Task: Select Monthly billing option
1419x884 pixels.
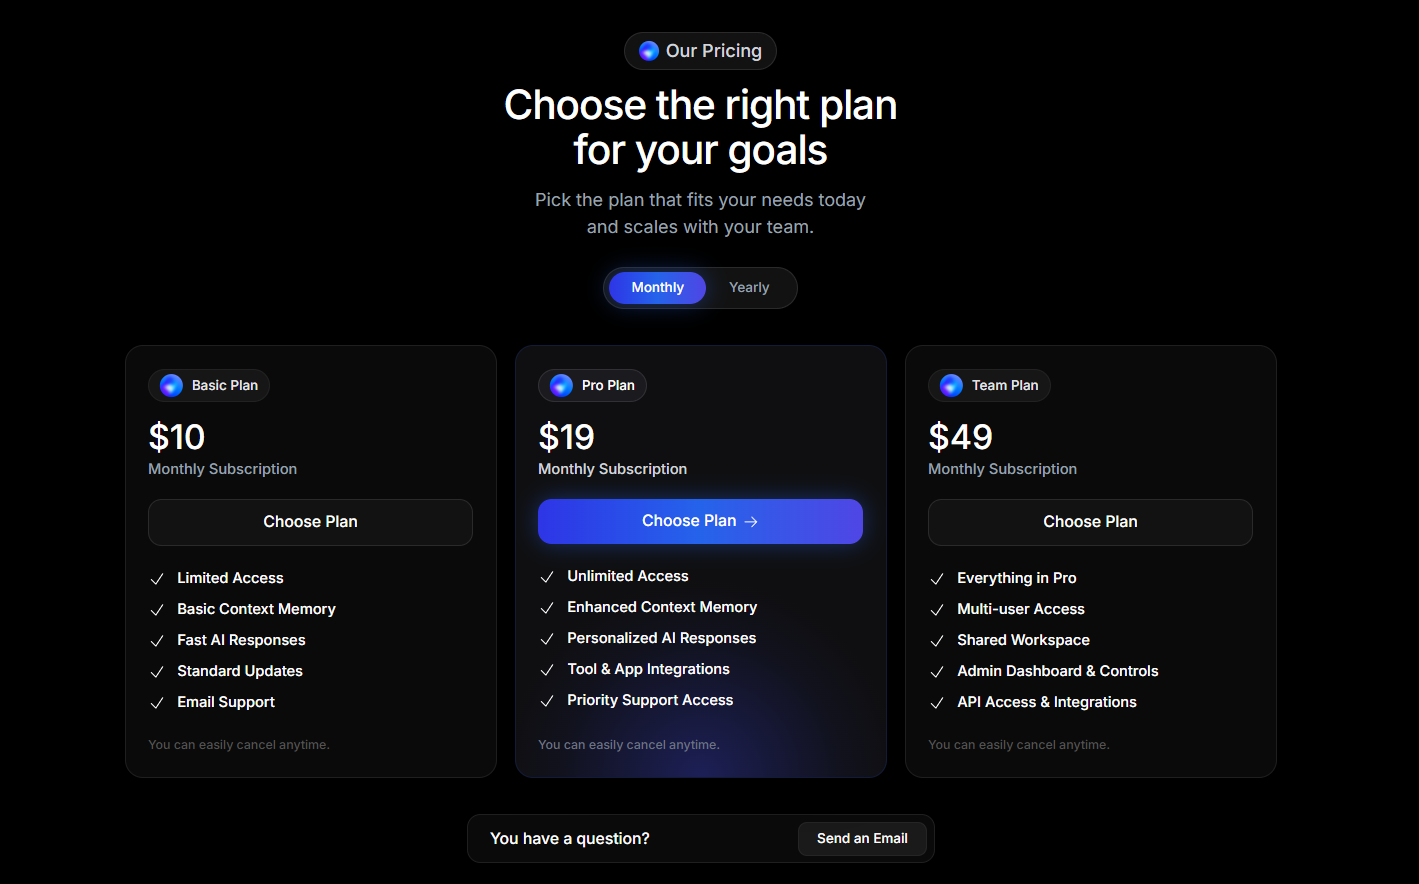Action: 657,288
